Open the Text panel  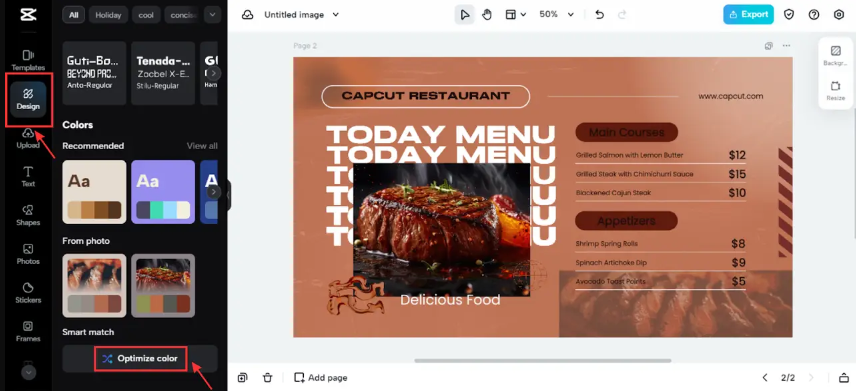[x=28, y=177]
